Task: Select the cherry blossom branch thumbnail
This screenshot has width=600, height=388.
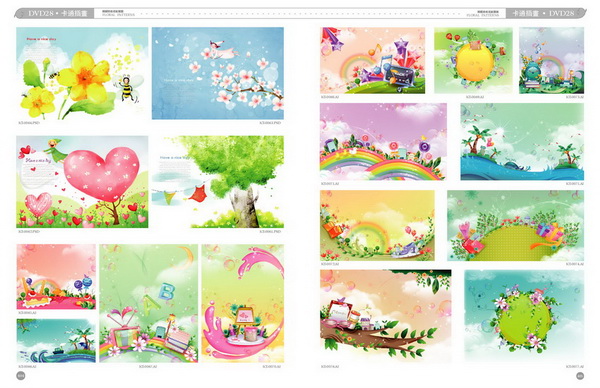Action: click(x=218, y=73)
